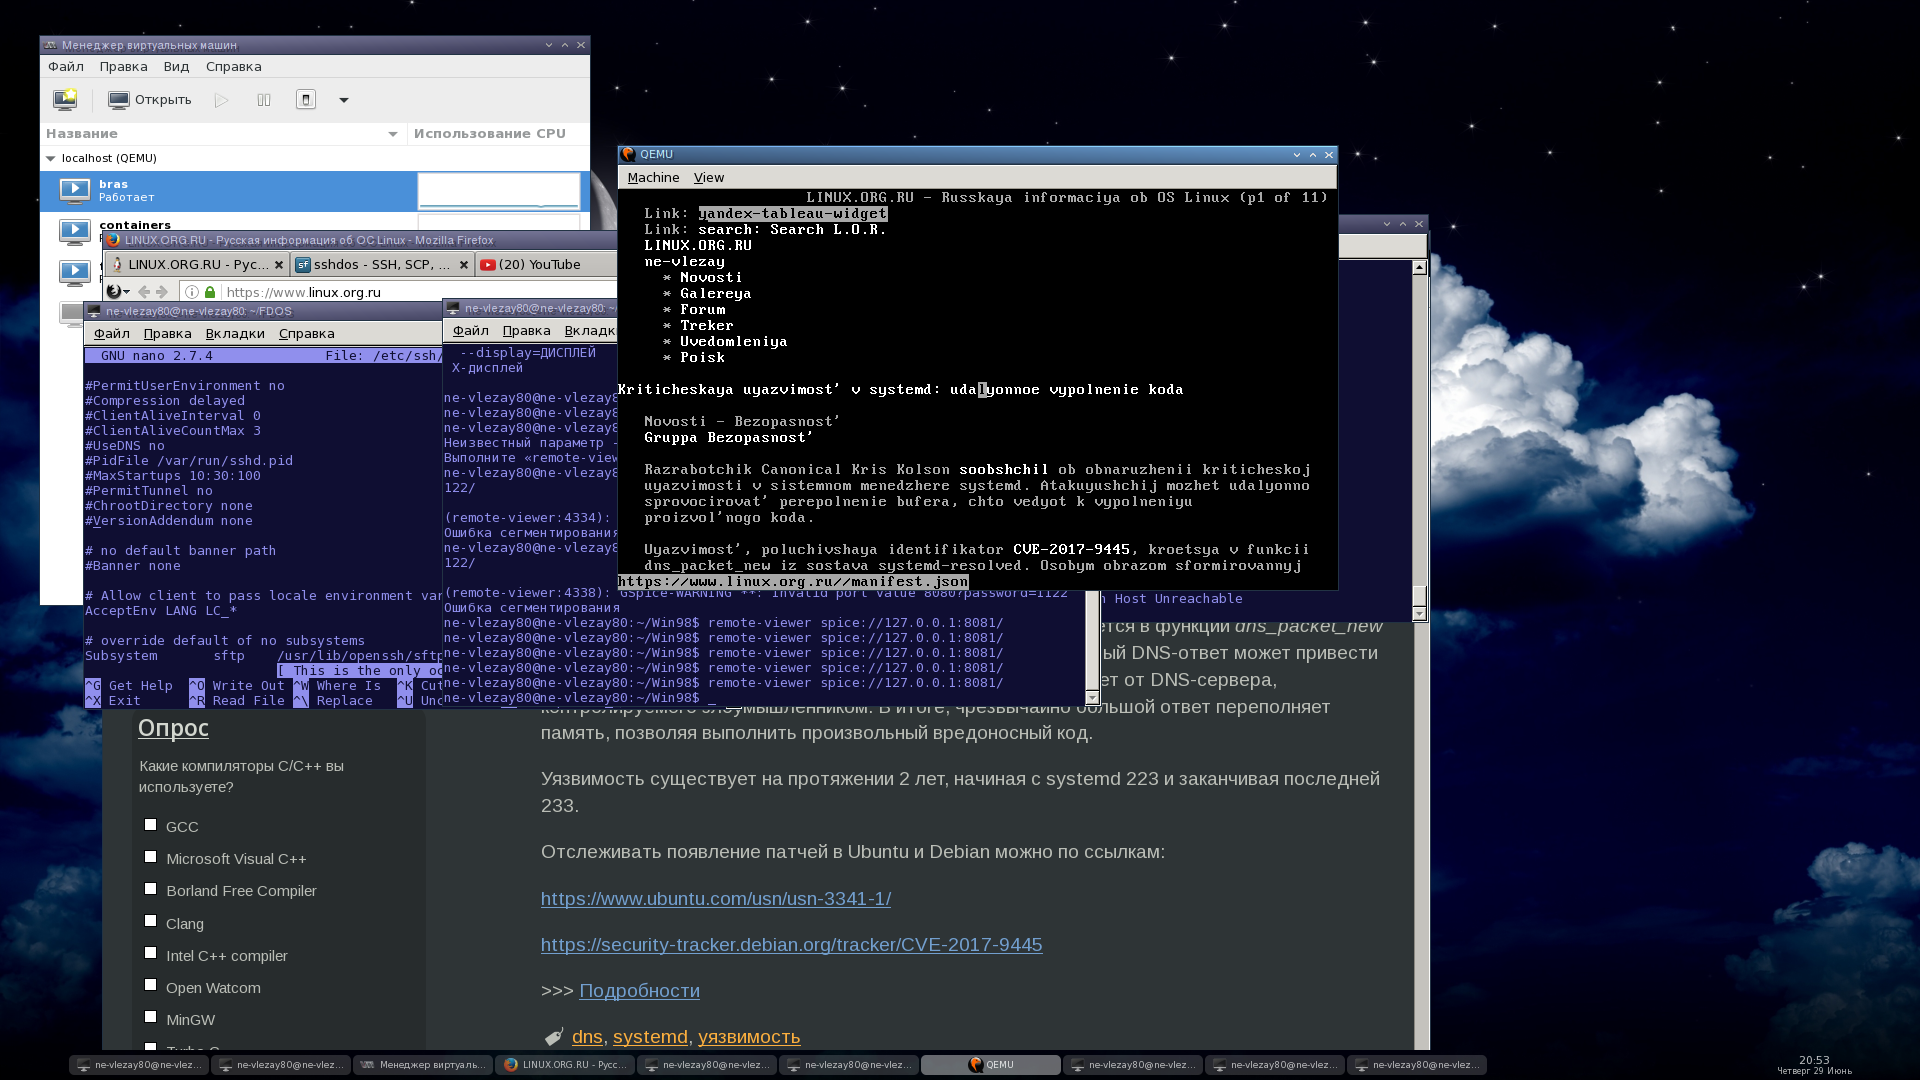The height and width of the screenshot is (1080, 1920).
Task: Click the QEMU window title bar icon
Action: click(629, 154)
